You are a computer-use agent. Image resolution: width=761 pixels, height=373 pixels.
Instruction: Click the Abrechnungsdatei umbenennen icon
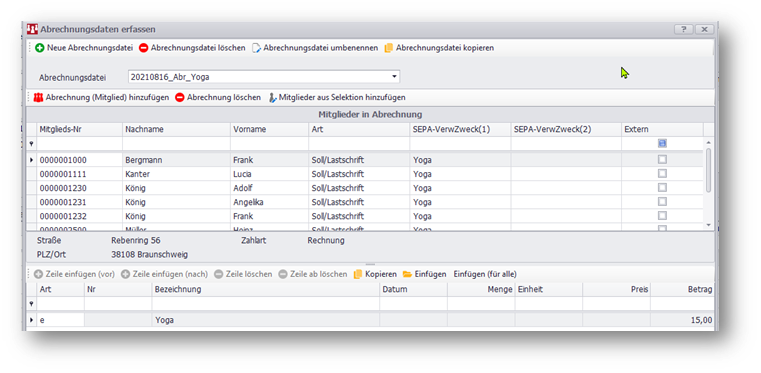tap(256, 48)
